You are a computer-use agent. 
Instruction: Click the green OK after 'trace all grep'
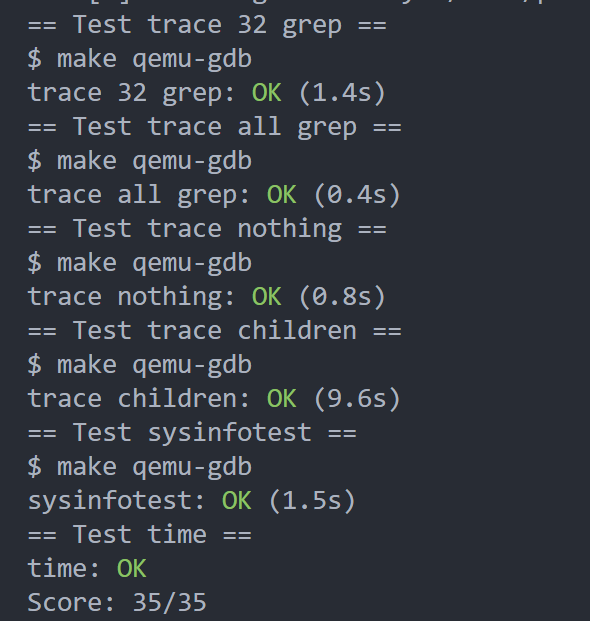point(282,195)
